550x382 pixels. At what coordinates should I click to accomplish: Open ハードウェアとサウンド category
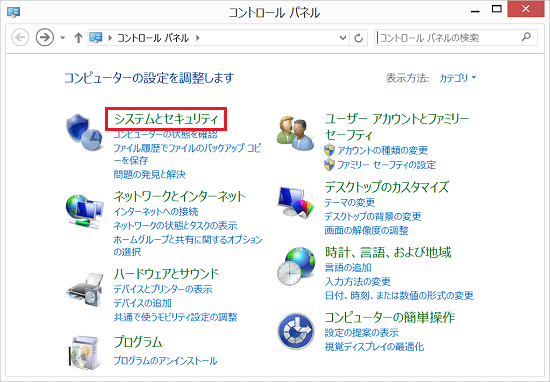[x=166, y=274]
